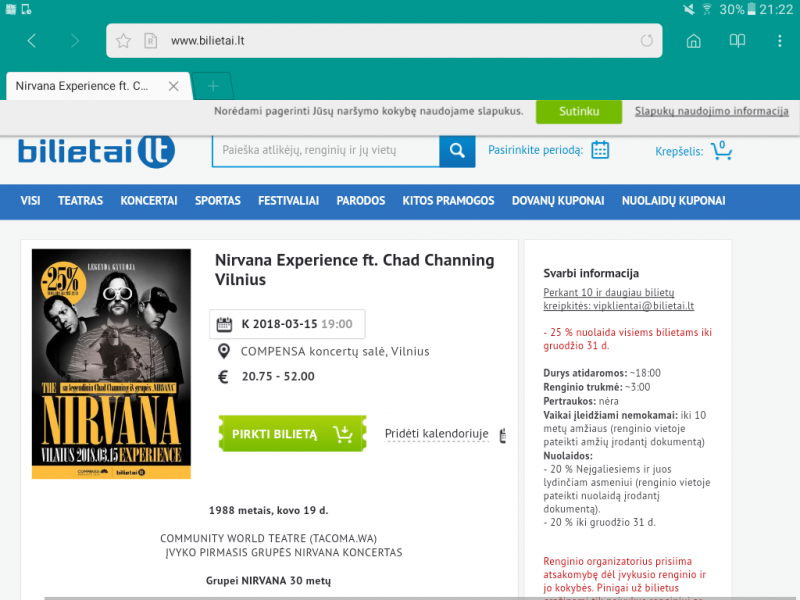Reload the page with the refresh icon

(x=646, y=40)
